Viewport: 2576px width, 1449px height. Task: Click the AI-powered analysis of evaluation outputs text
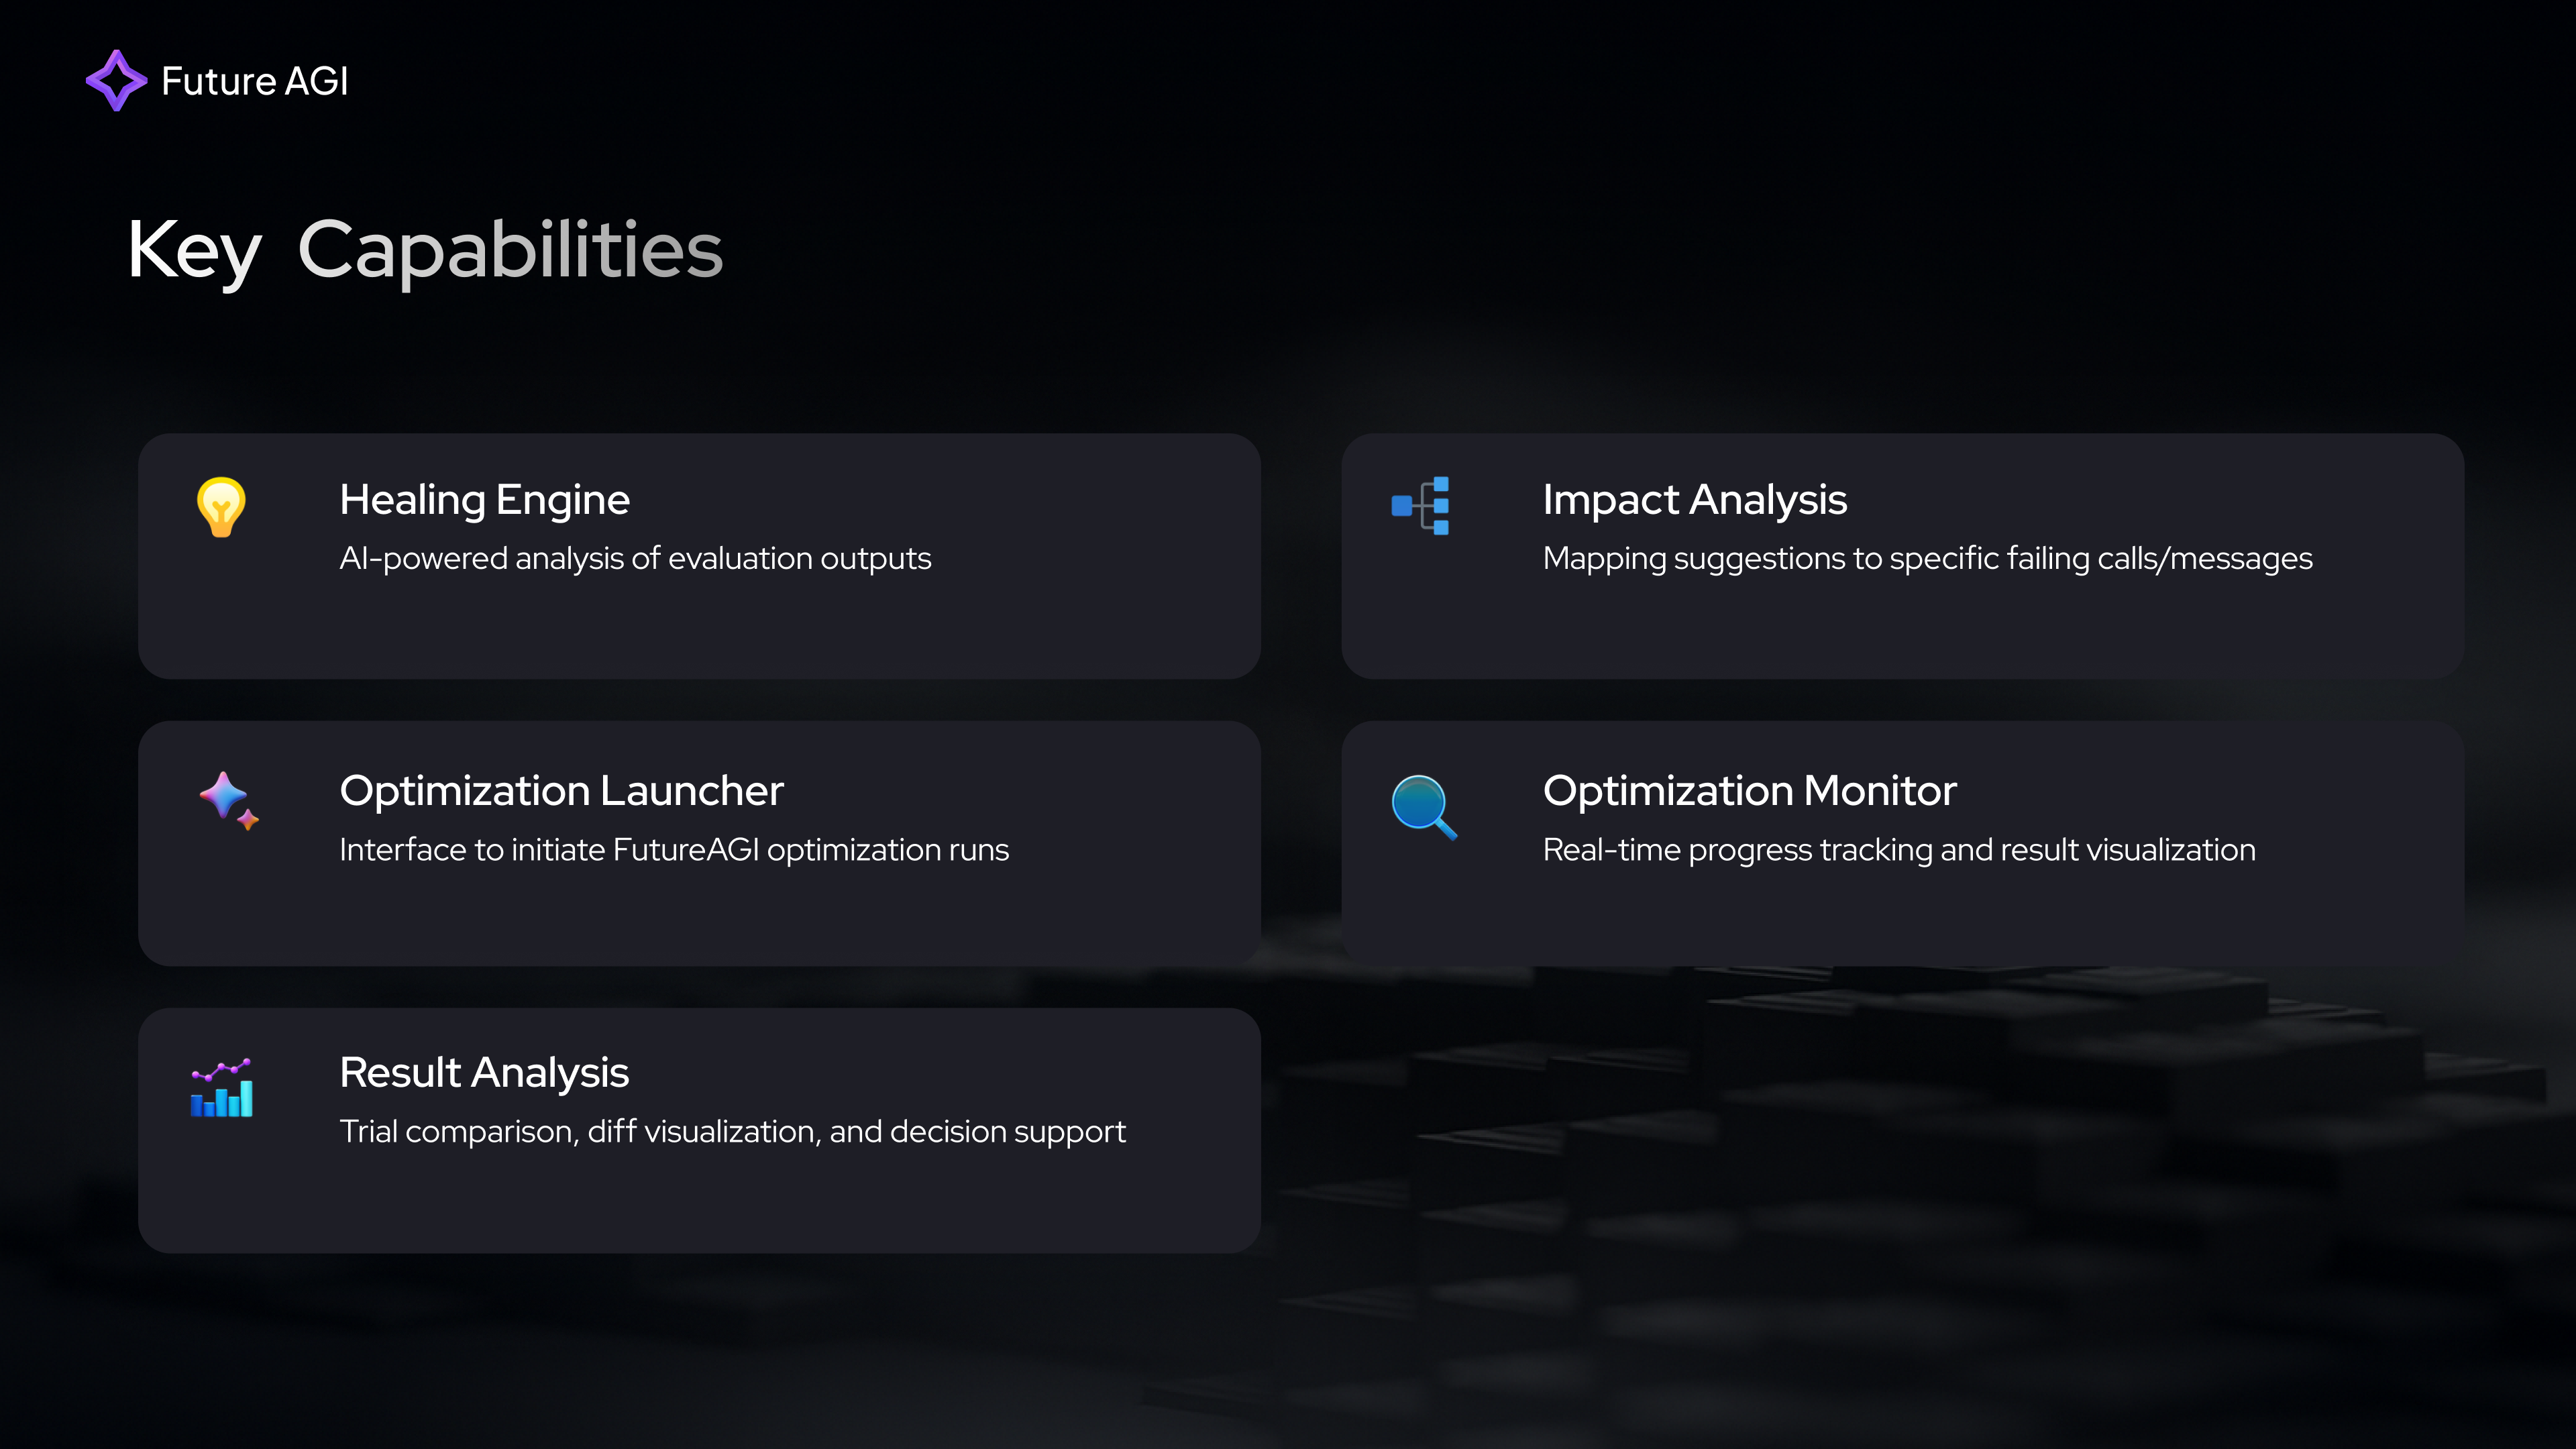click(635, 559)
